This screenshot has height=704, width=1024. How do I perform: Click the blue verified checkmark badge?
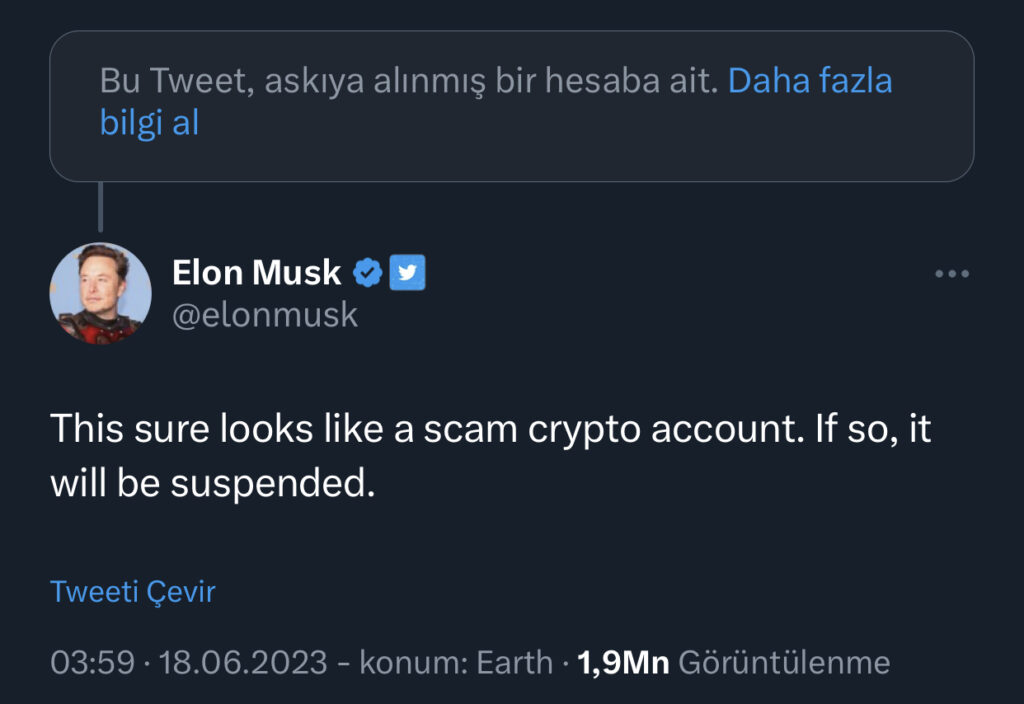click(x=368, y=272)
